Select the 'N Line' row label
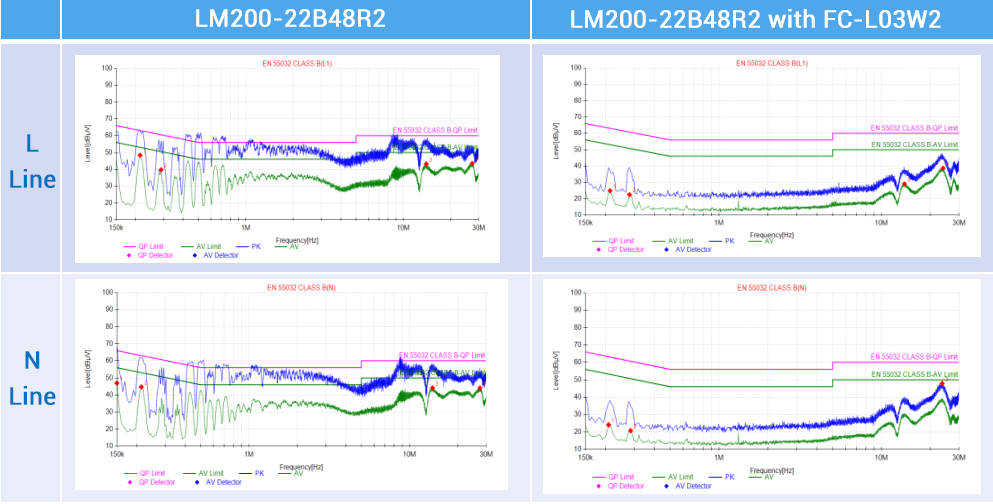Screen dimensions: 993x504 [32, 378]
